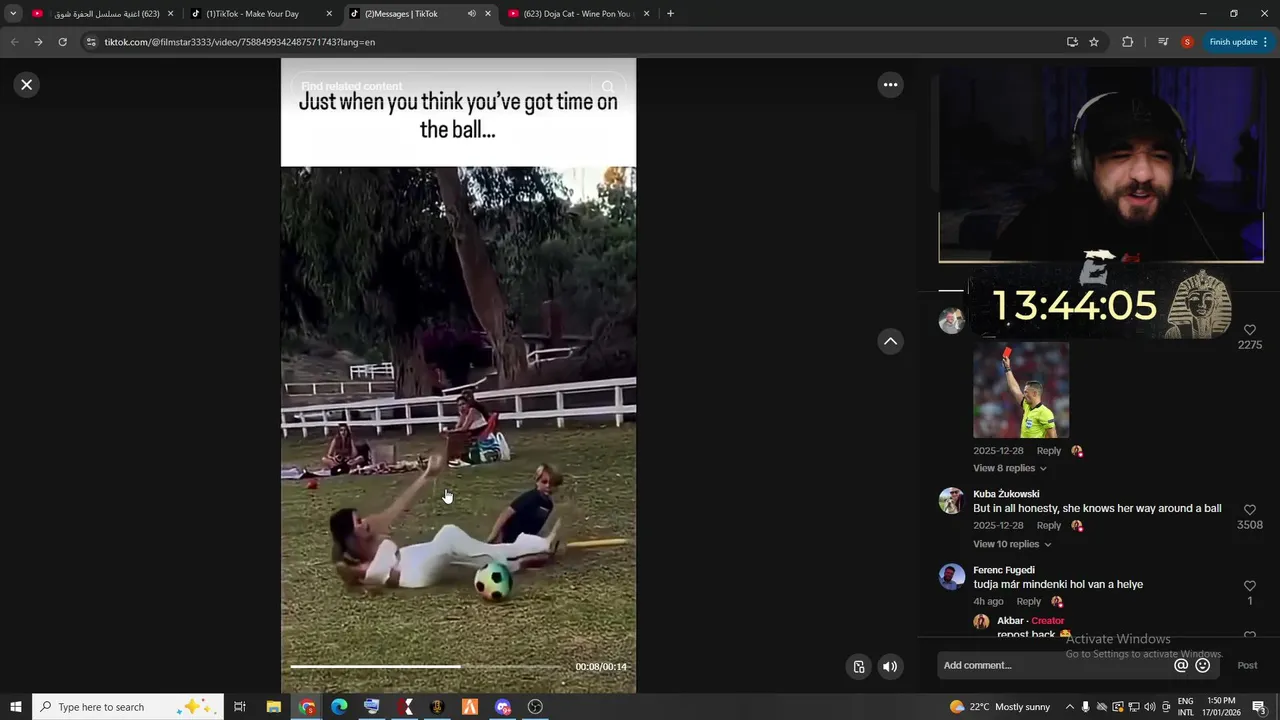The image size is (1280, 720).
Task: Reload the page with refresh icon
Action: pyautogui.click(x=62, y=42)
